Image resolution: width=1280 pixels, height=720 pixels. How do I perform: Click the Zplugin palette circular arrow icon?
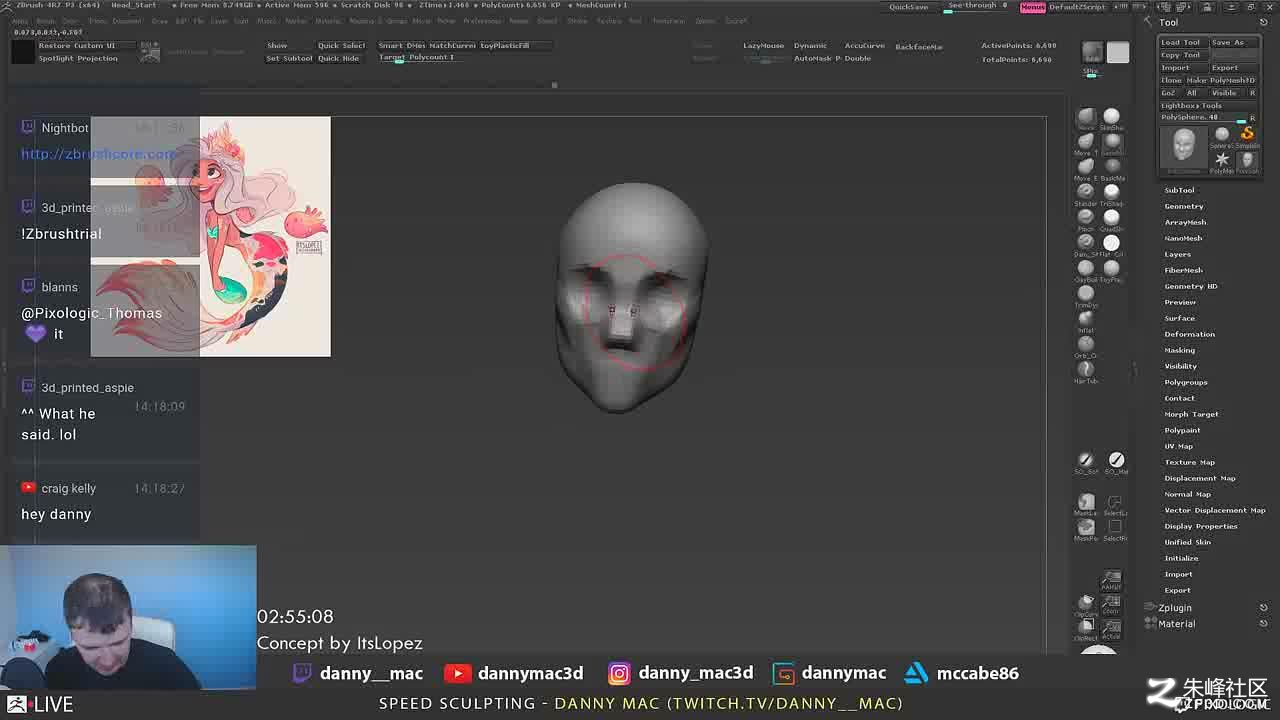(x=1264, y=608)
